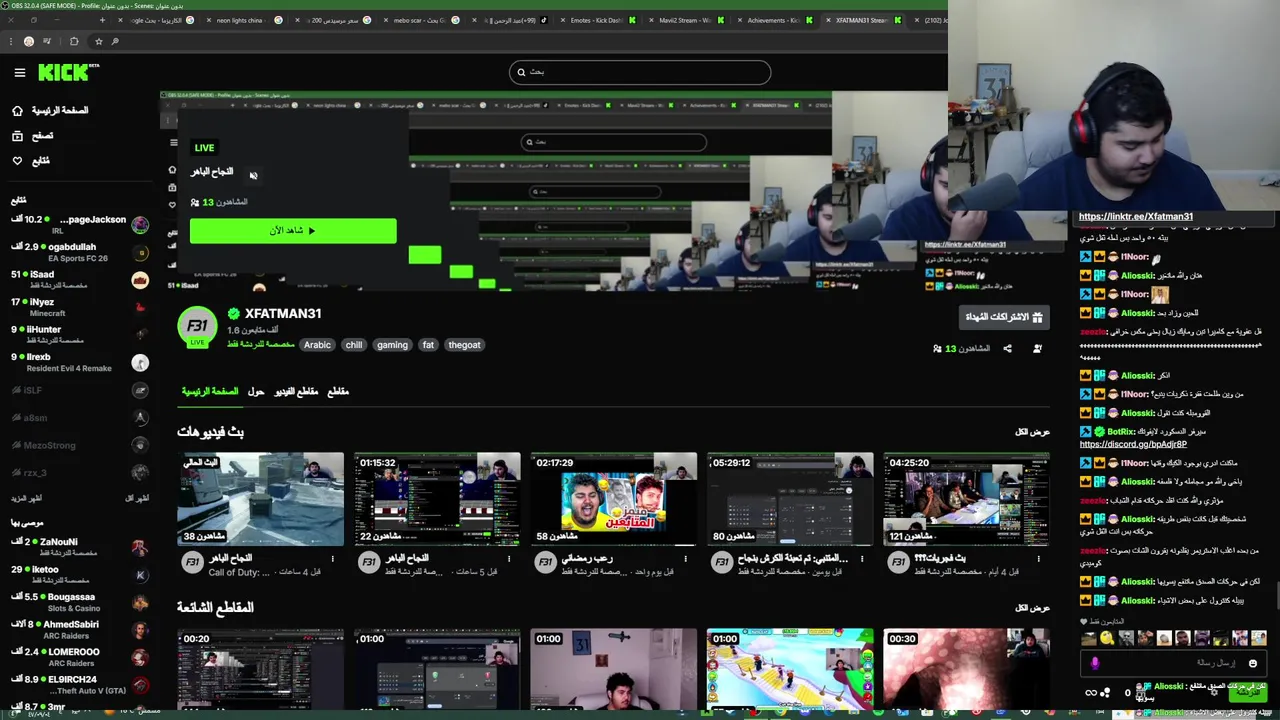1280x720 pixels.
Task: Switch to Clips (مقاطع) channel tab
Action: (x=338, y=392)
